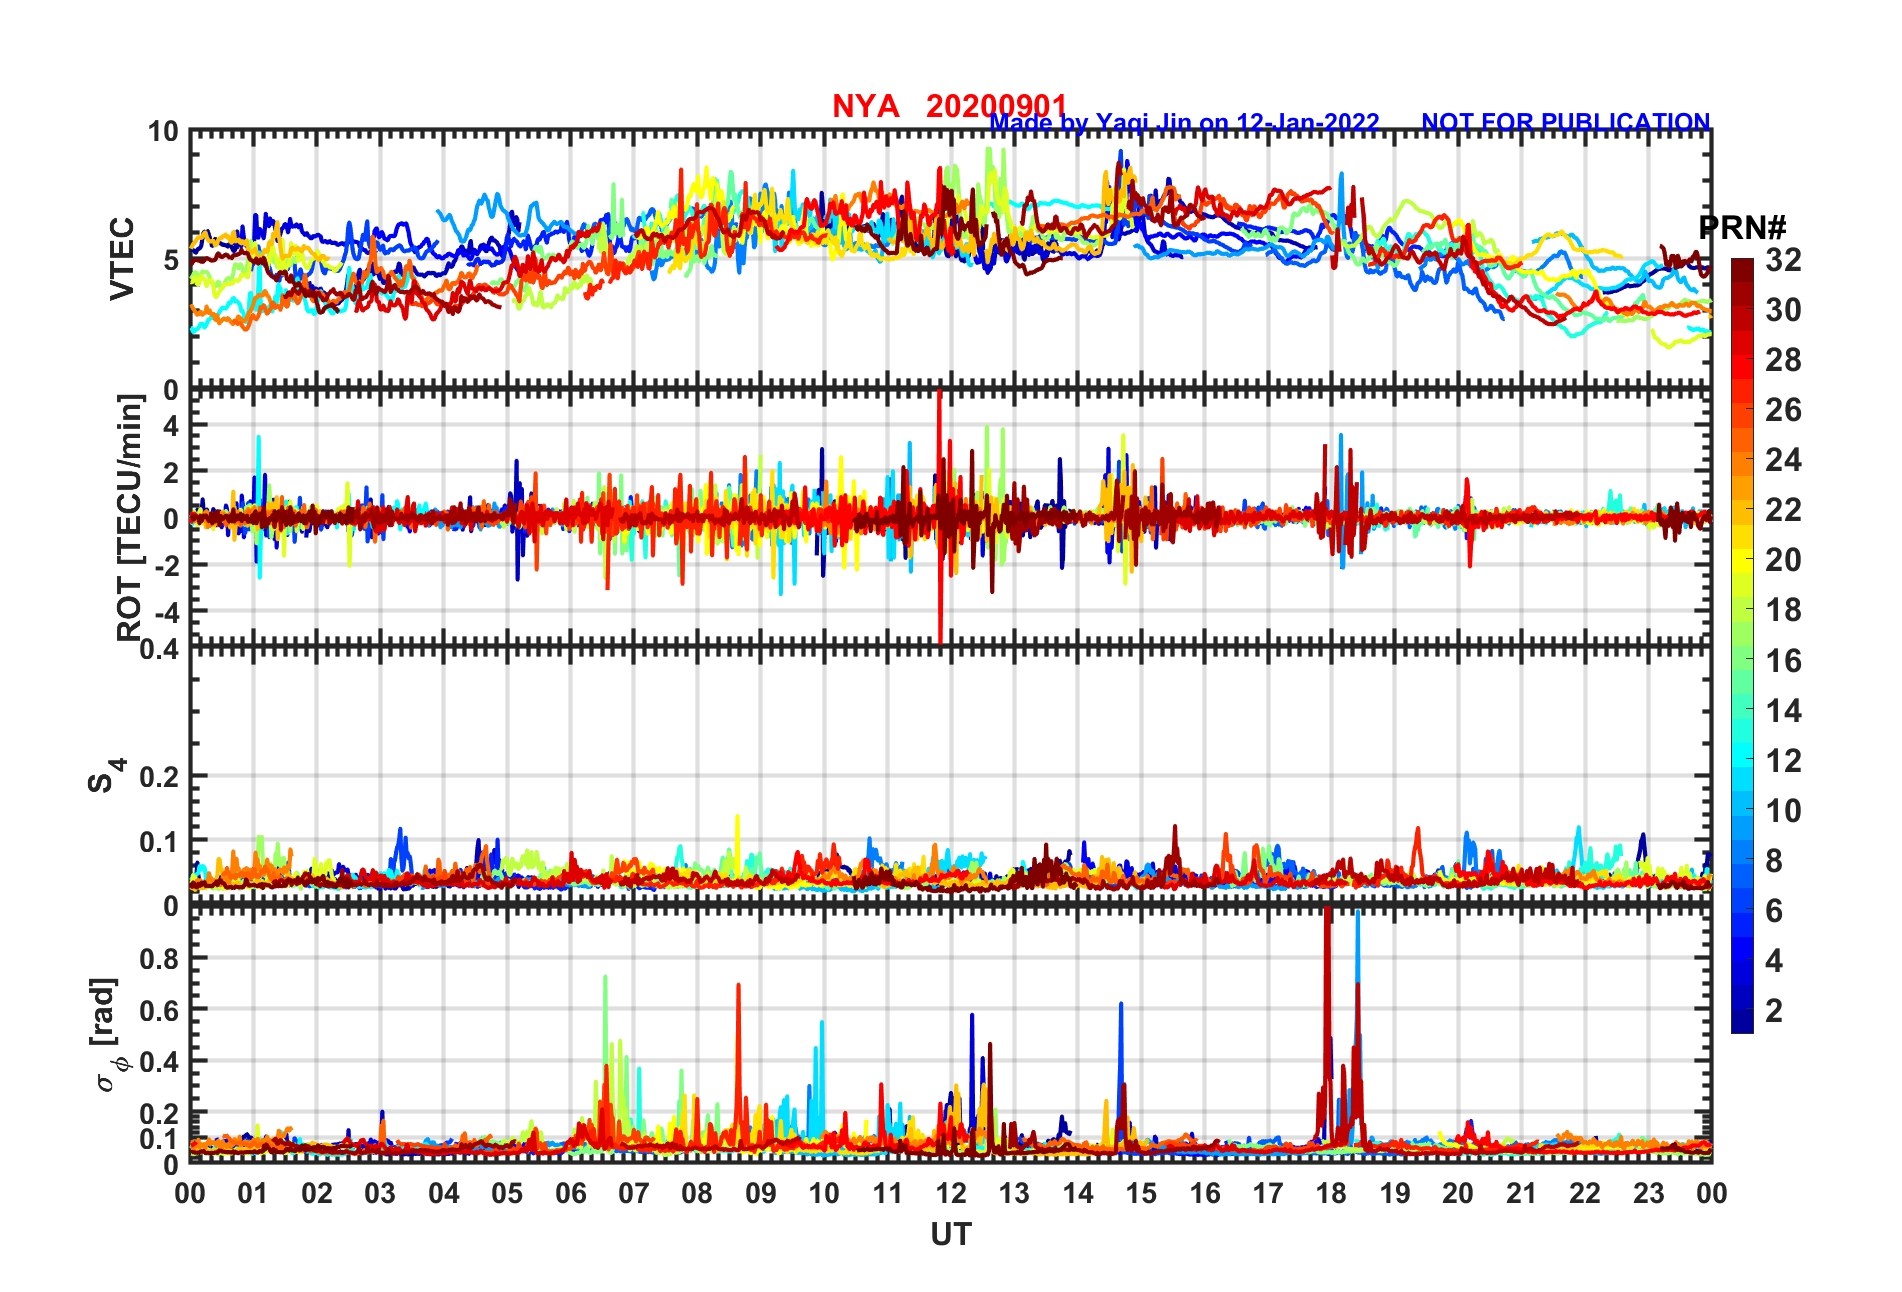Click UT axis hour label "05"

(507, 1194)
